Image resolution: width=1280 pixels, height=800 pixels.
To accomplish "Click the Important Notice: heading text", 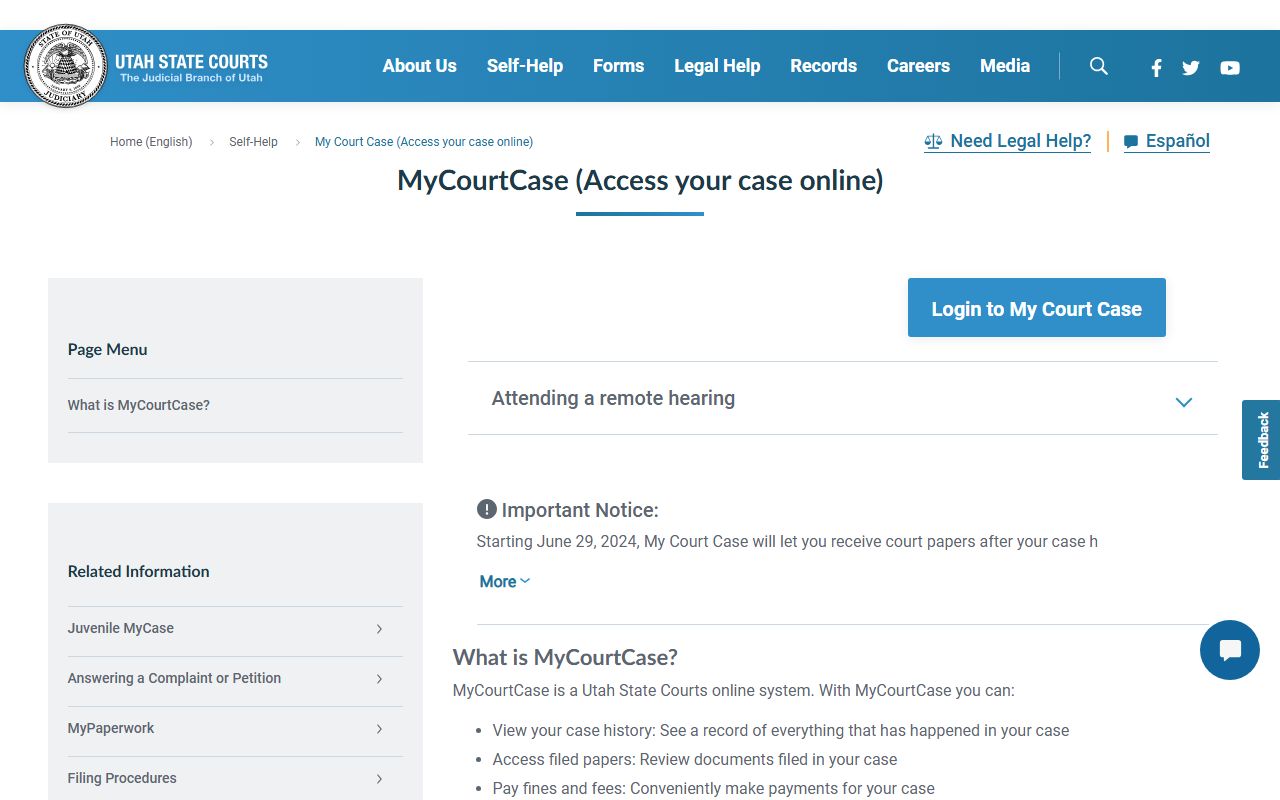I will click(x=580, y=510).
